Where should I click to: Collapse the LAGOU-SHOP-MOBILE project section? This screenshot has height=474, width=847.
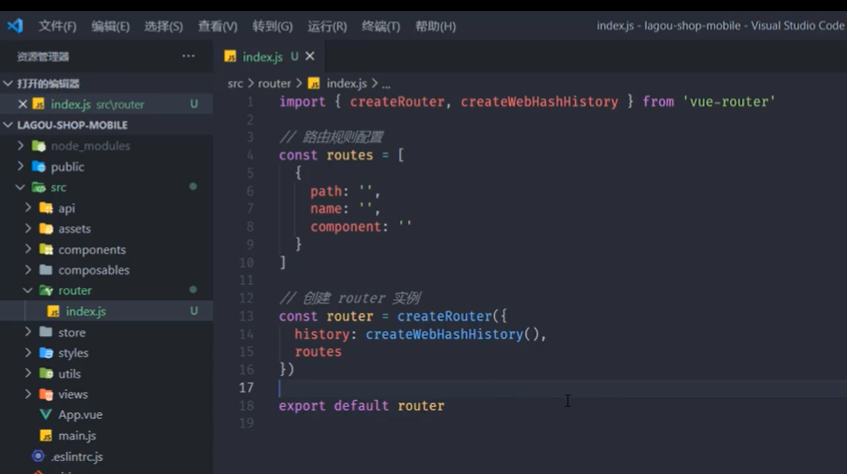click(x=8, y=125)
